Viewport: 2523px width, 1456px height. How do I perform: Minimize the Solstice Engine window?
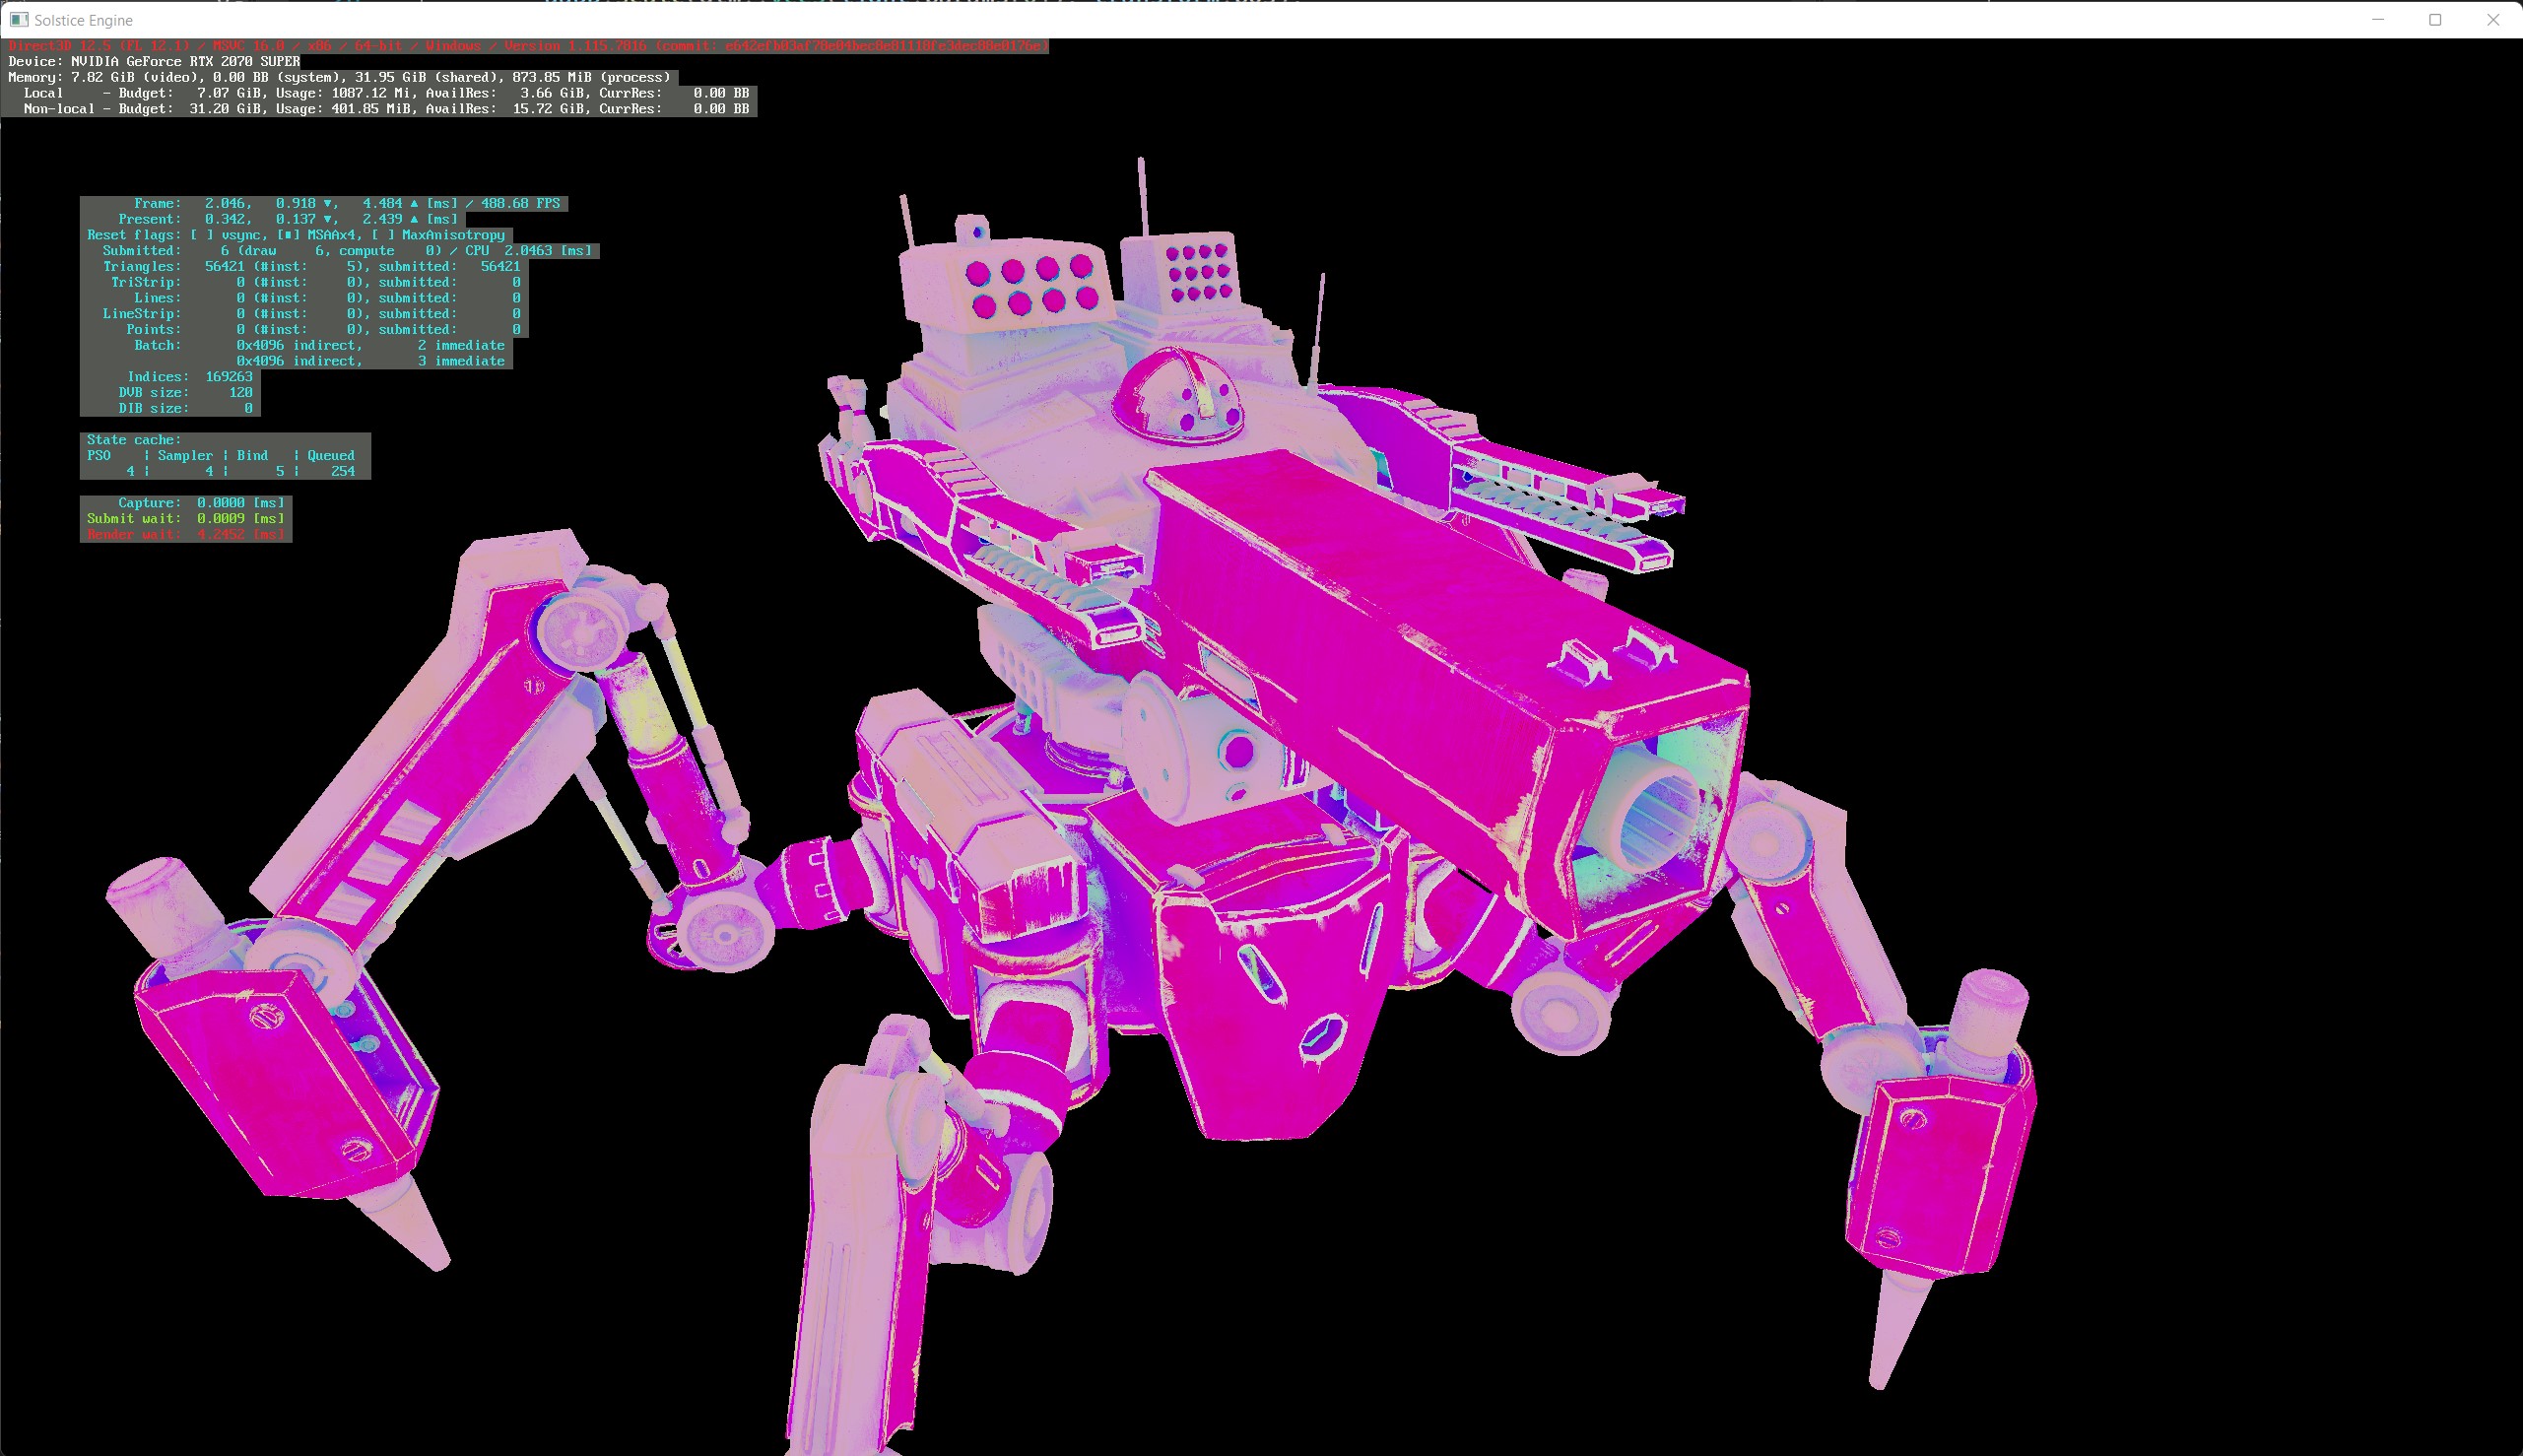[2378, 19]
